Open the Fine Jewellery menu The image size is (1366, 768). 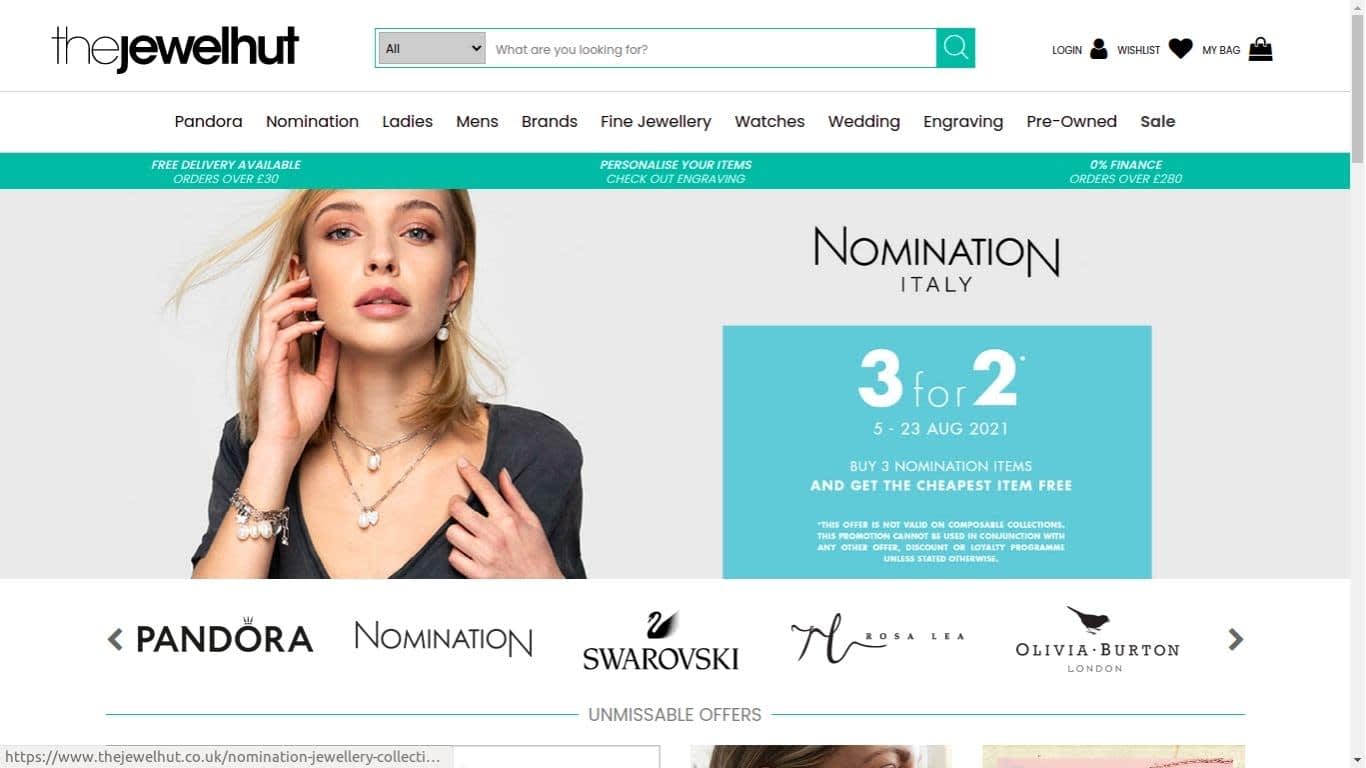[x=656, y=121]
